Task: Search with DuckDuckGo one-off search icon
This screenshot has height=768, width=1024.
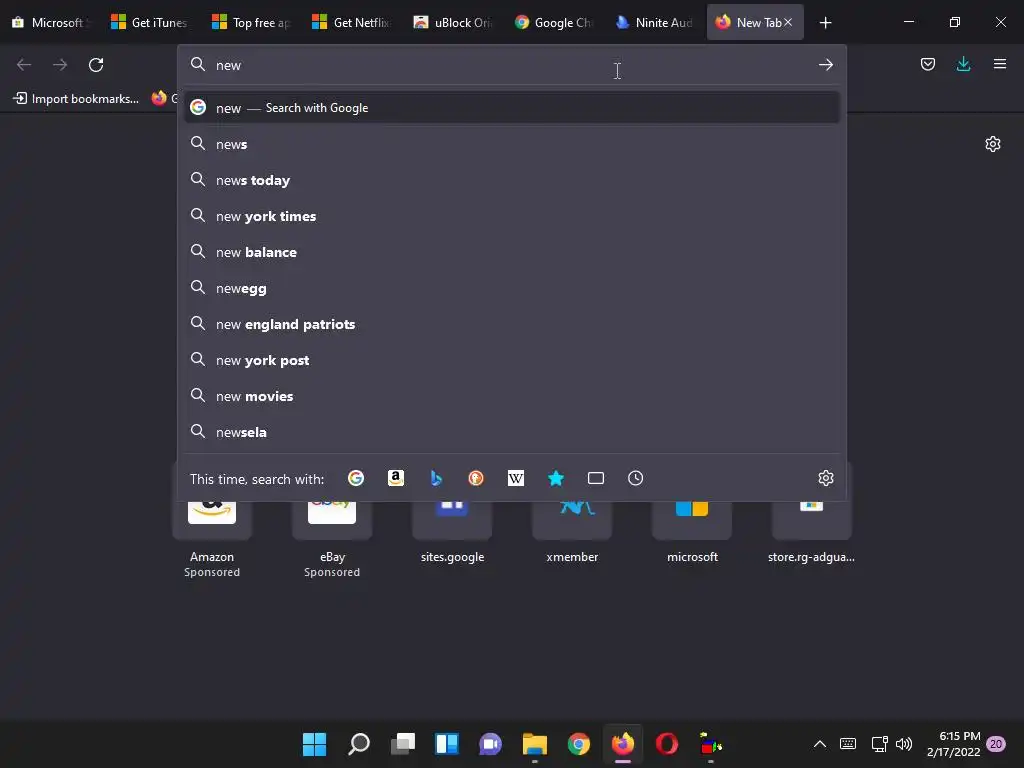Action: [476, 478]
